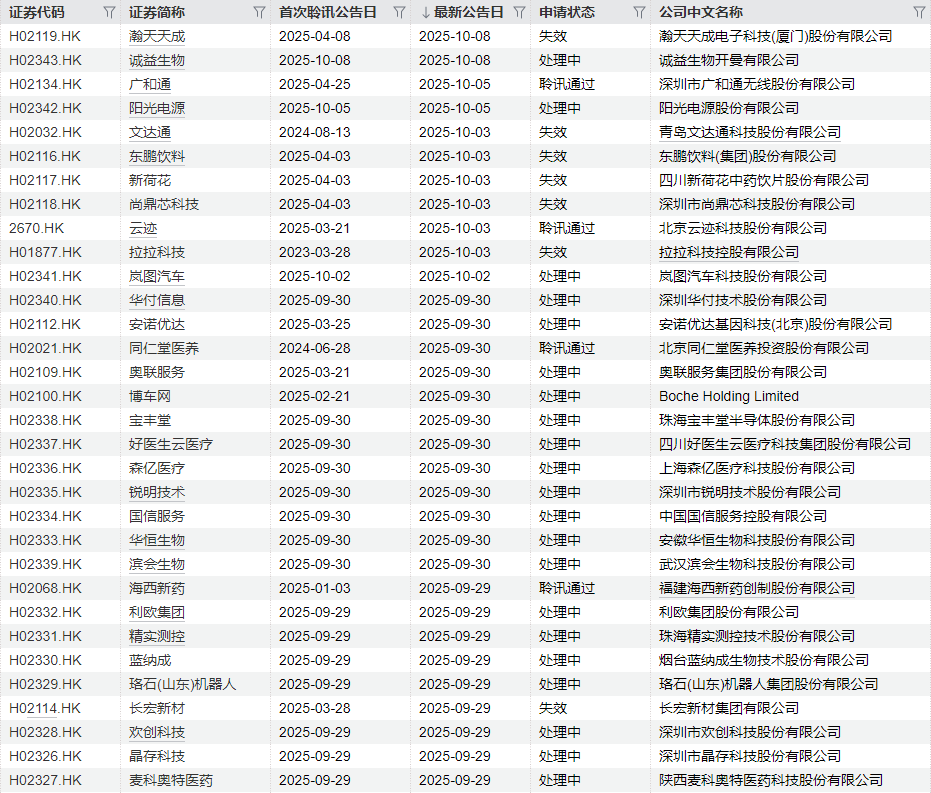Open 同仁堂医养 stock link
This screenshot has width=931, height=793.
tap(164, 348)
